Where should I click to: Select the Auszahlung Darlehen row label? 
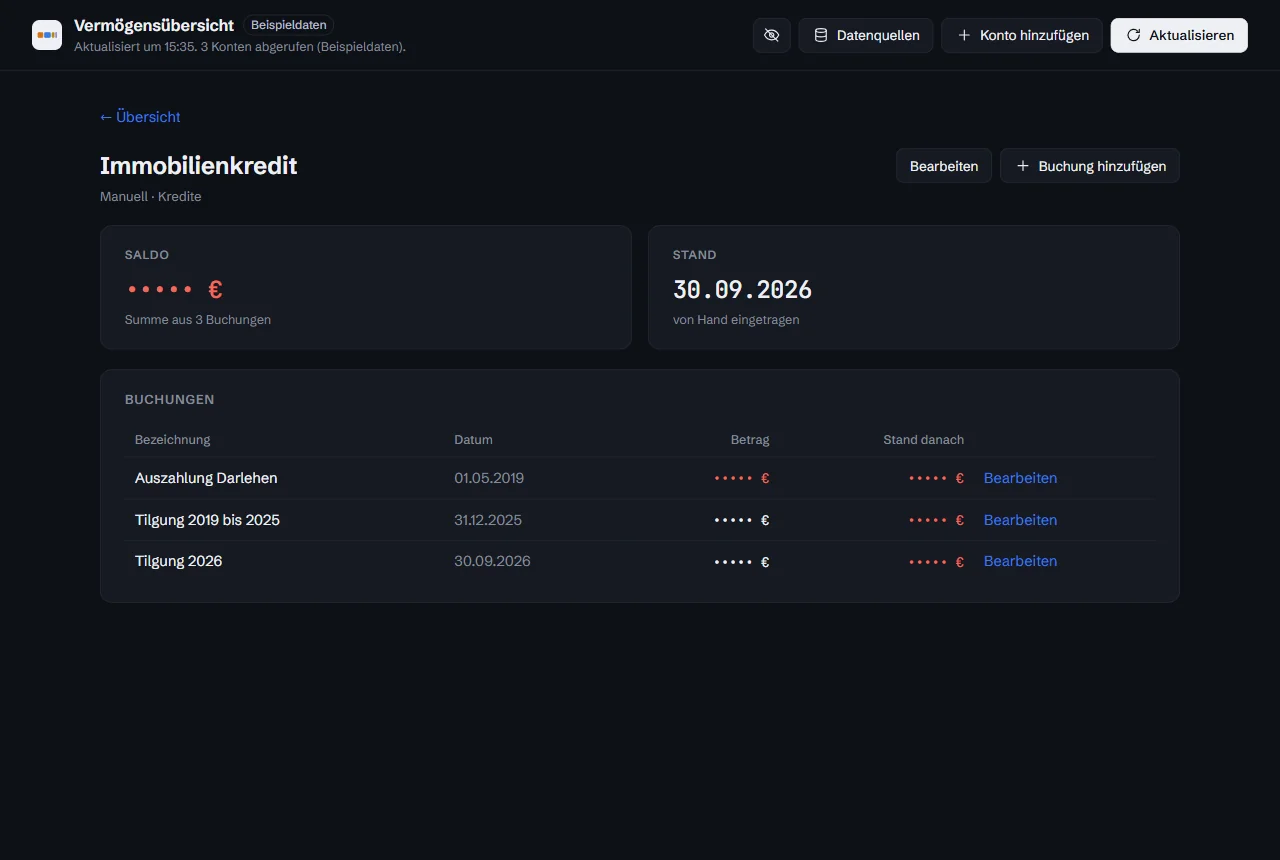point(206,478)
